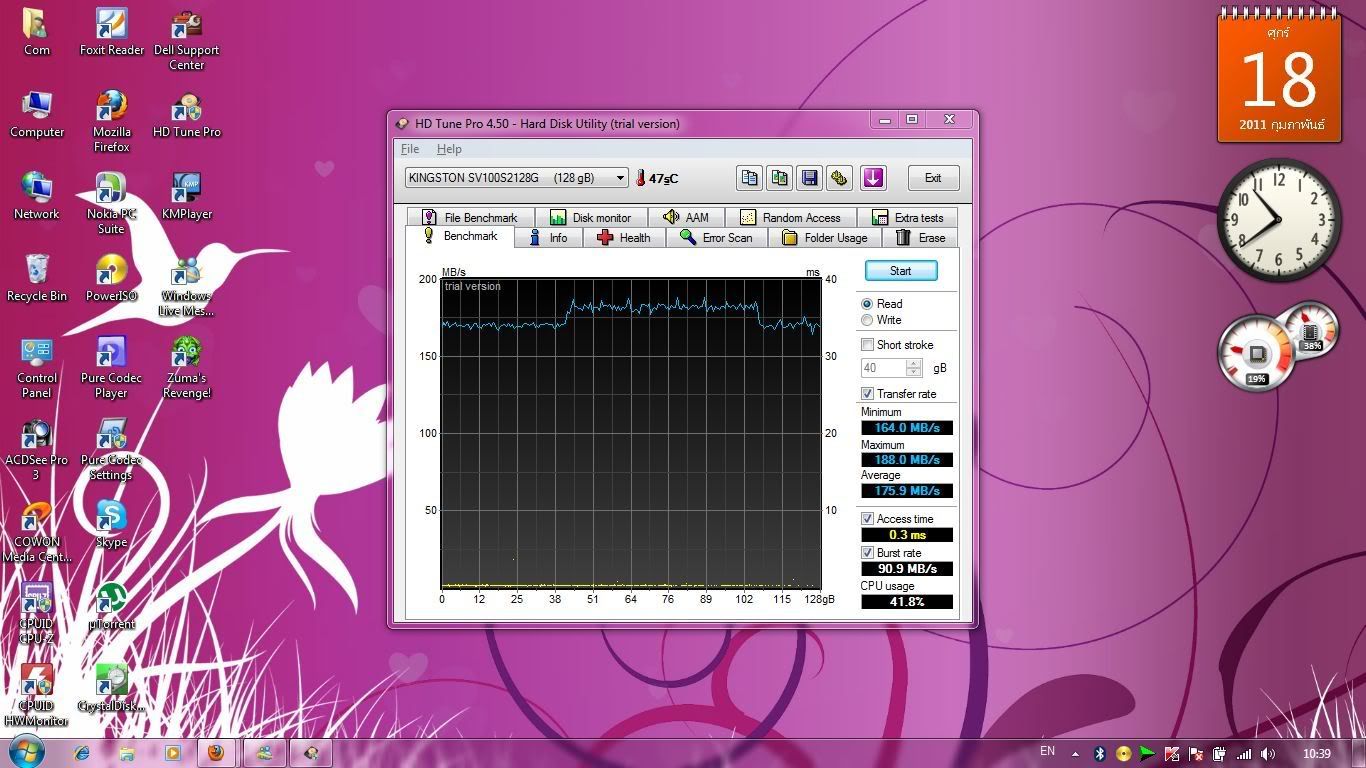The height and width of the screenshot is (768, 1366).
Task: Uncheck the Access time checkbox
Action: pyautogui.click(x=867, y=519)
